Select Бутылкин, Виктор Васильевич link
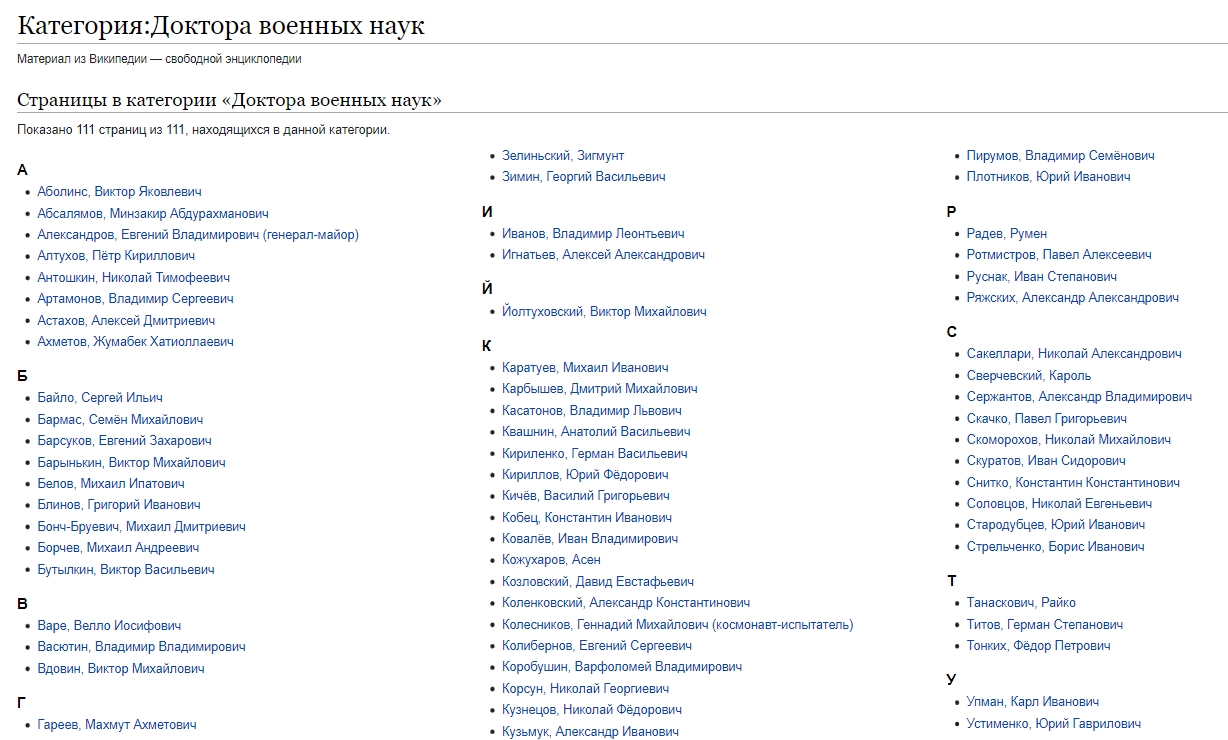The width and height of the screenshot is (1228, 740). coord(126,570)
